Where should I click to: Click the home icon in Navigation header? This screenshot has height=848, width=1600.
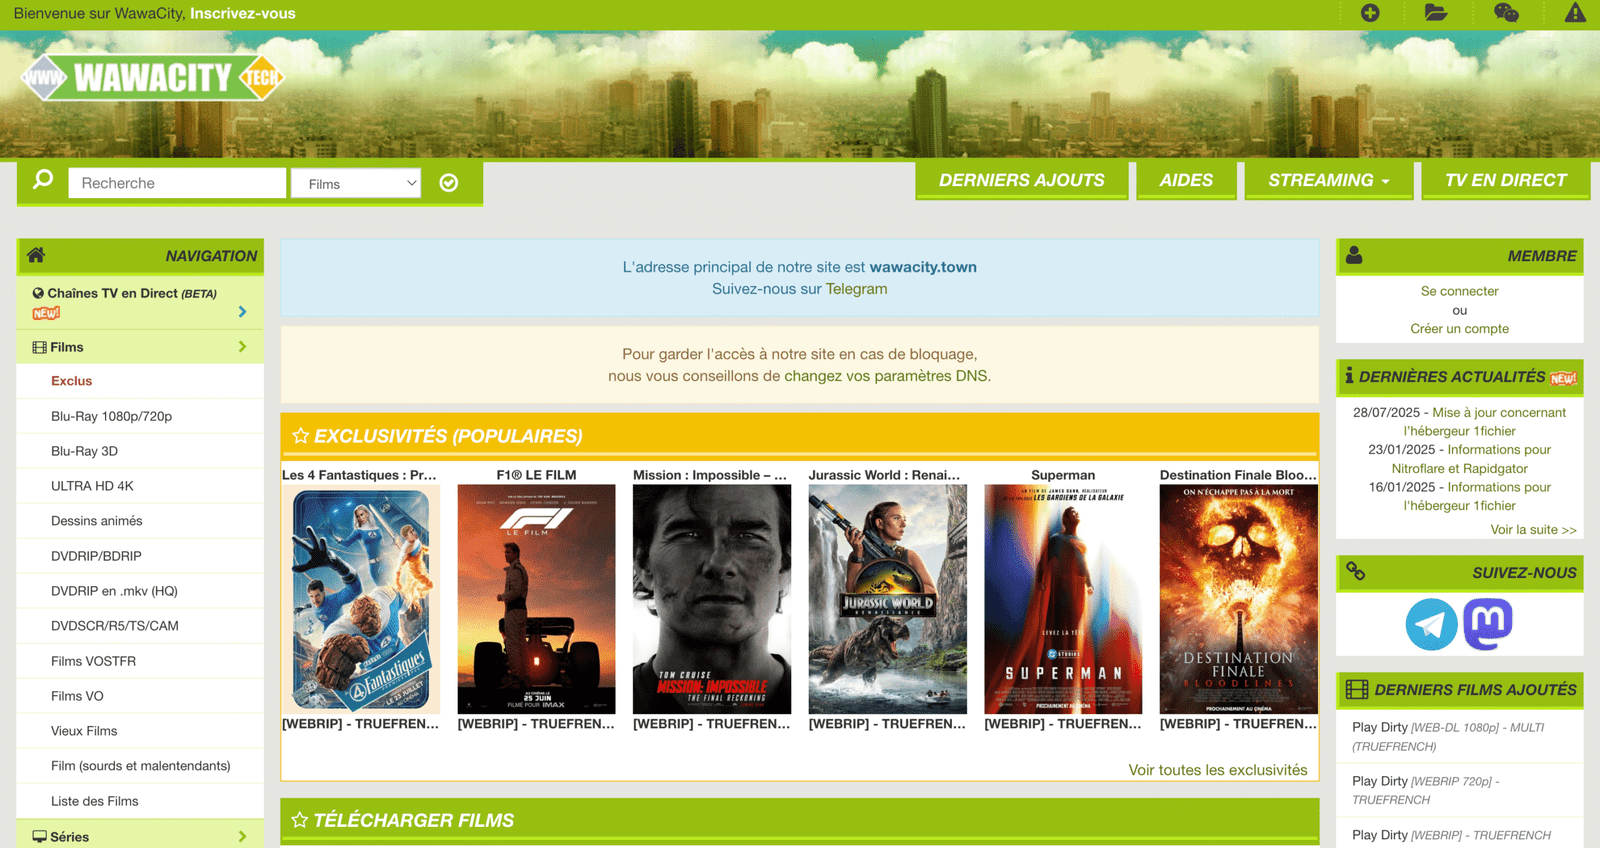point(36,255)
